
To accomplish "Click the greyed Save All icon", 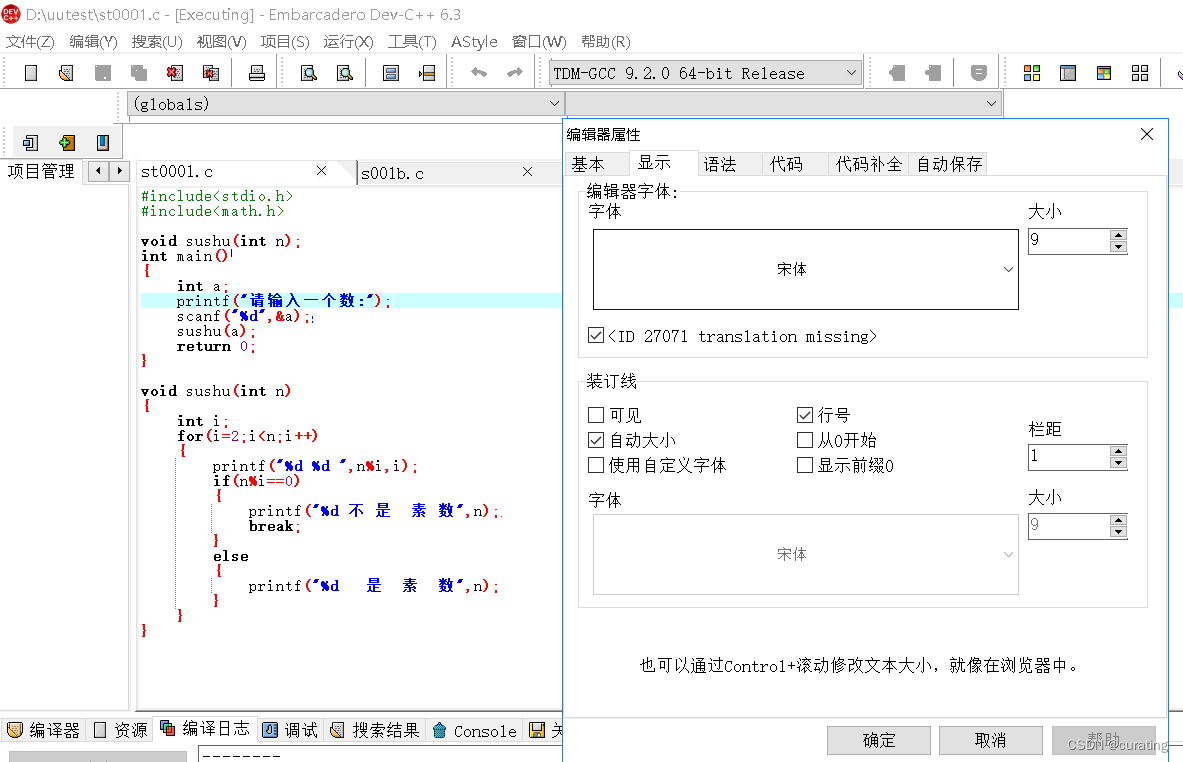I will 139,73.
